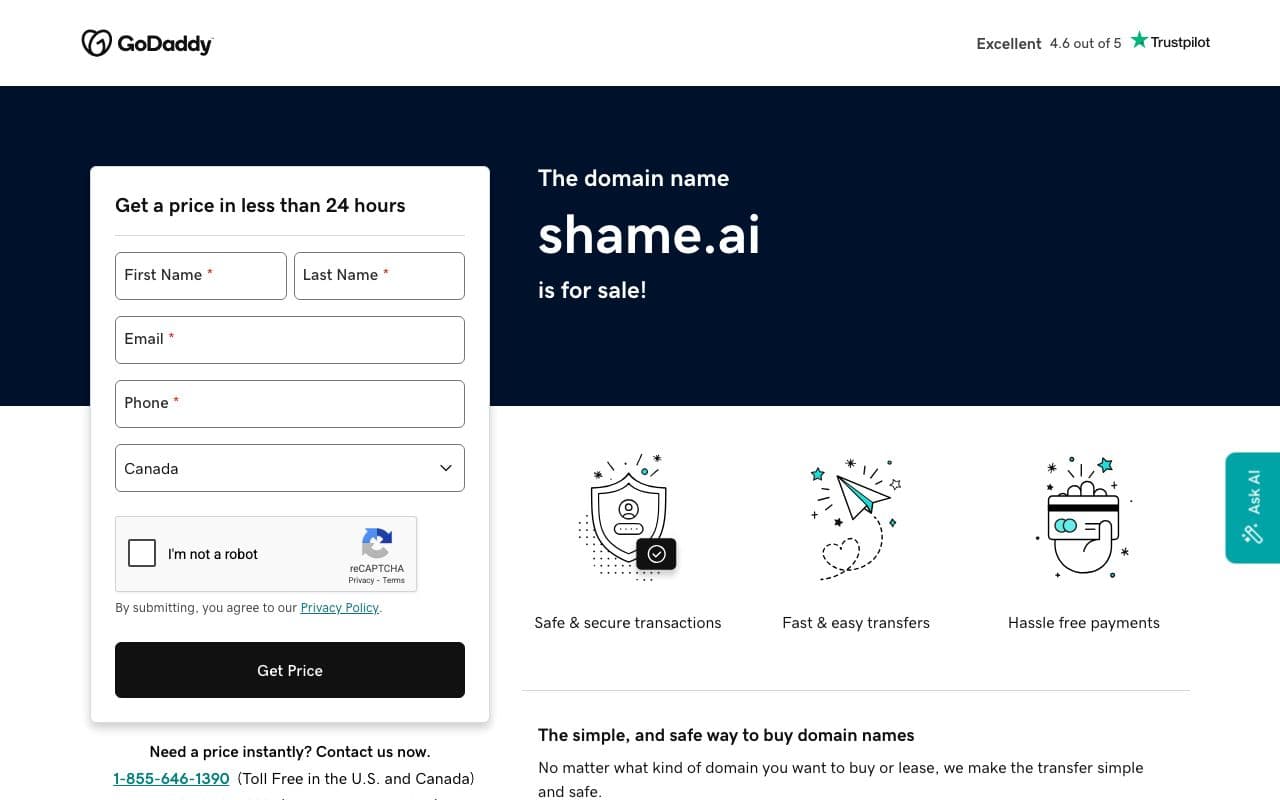Click the reCAPTCHA badge logo

377,545
